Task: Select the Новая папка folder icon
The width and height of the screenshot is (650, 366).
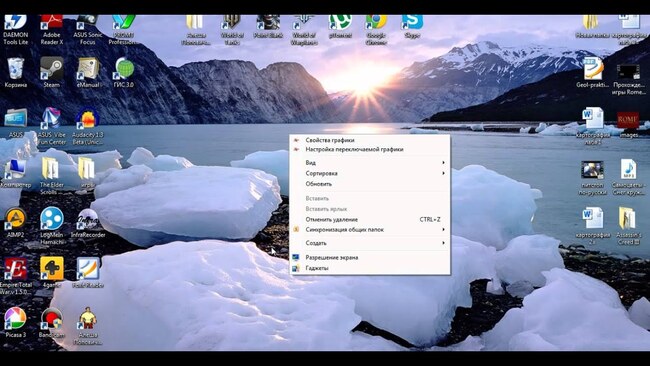Action: click(x=592, y=27)
